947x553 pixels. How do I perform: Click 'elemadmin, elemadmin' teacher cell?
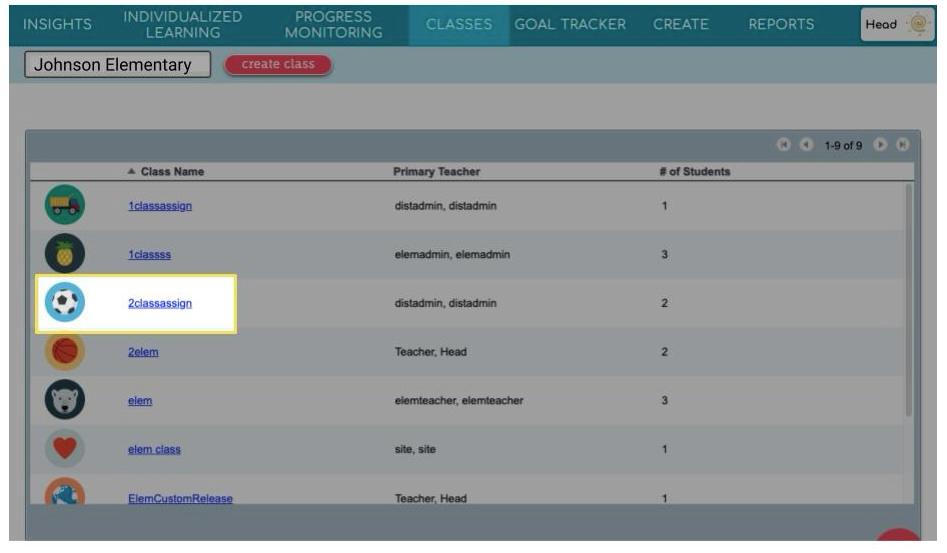(452, 254)
